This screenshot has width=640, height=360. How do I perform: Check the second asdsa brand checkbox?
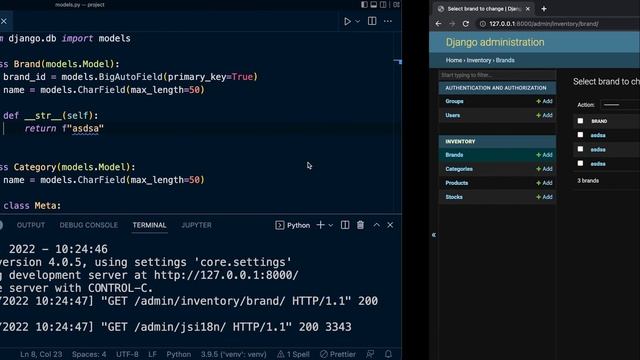coord(580,149)
